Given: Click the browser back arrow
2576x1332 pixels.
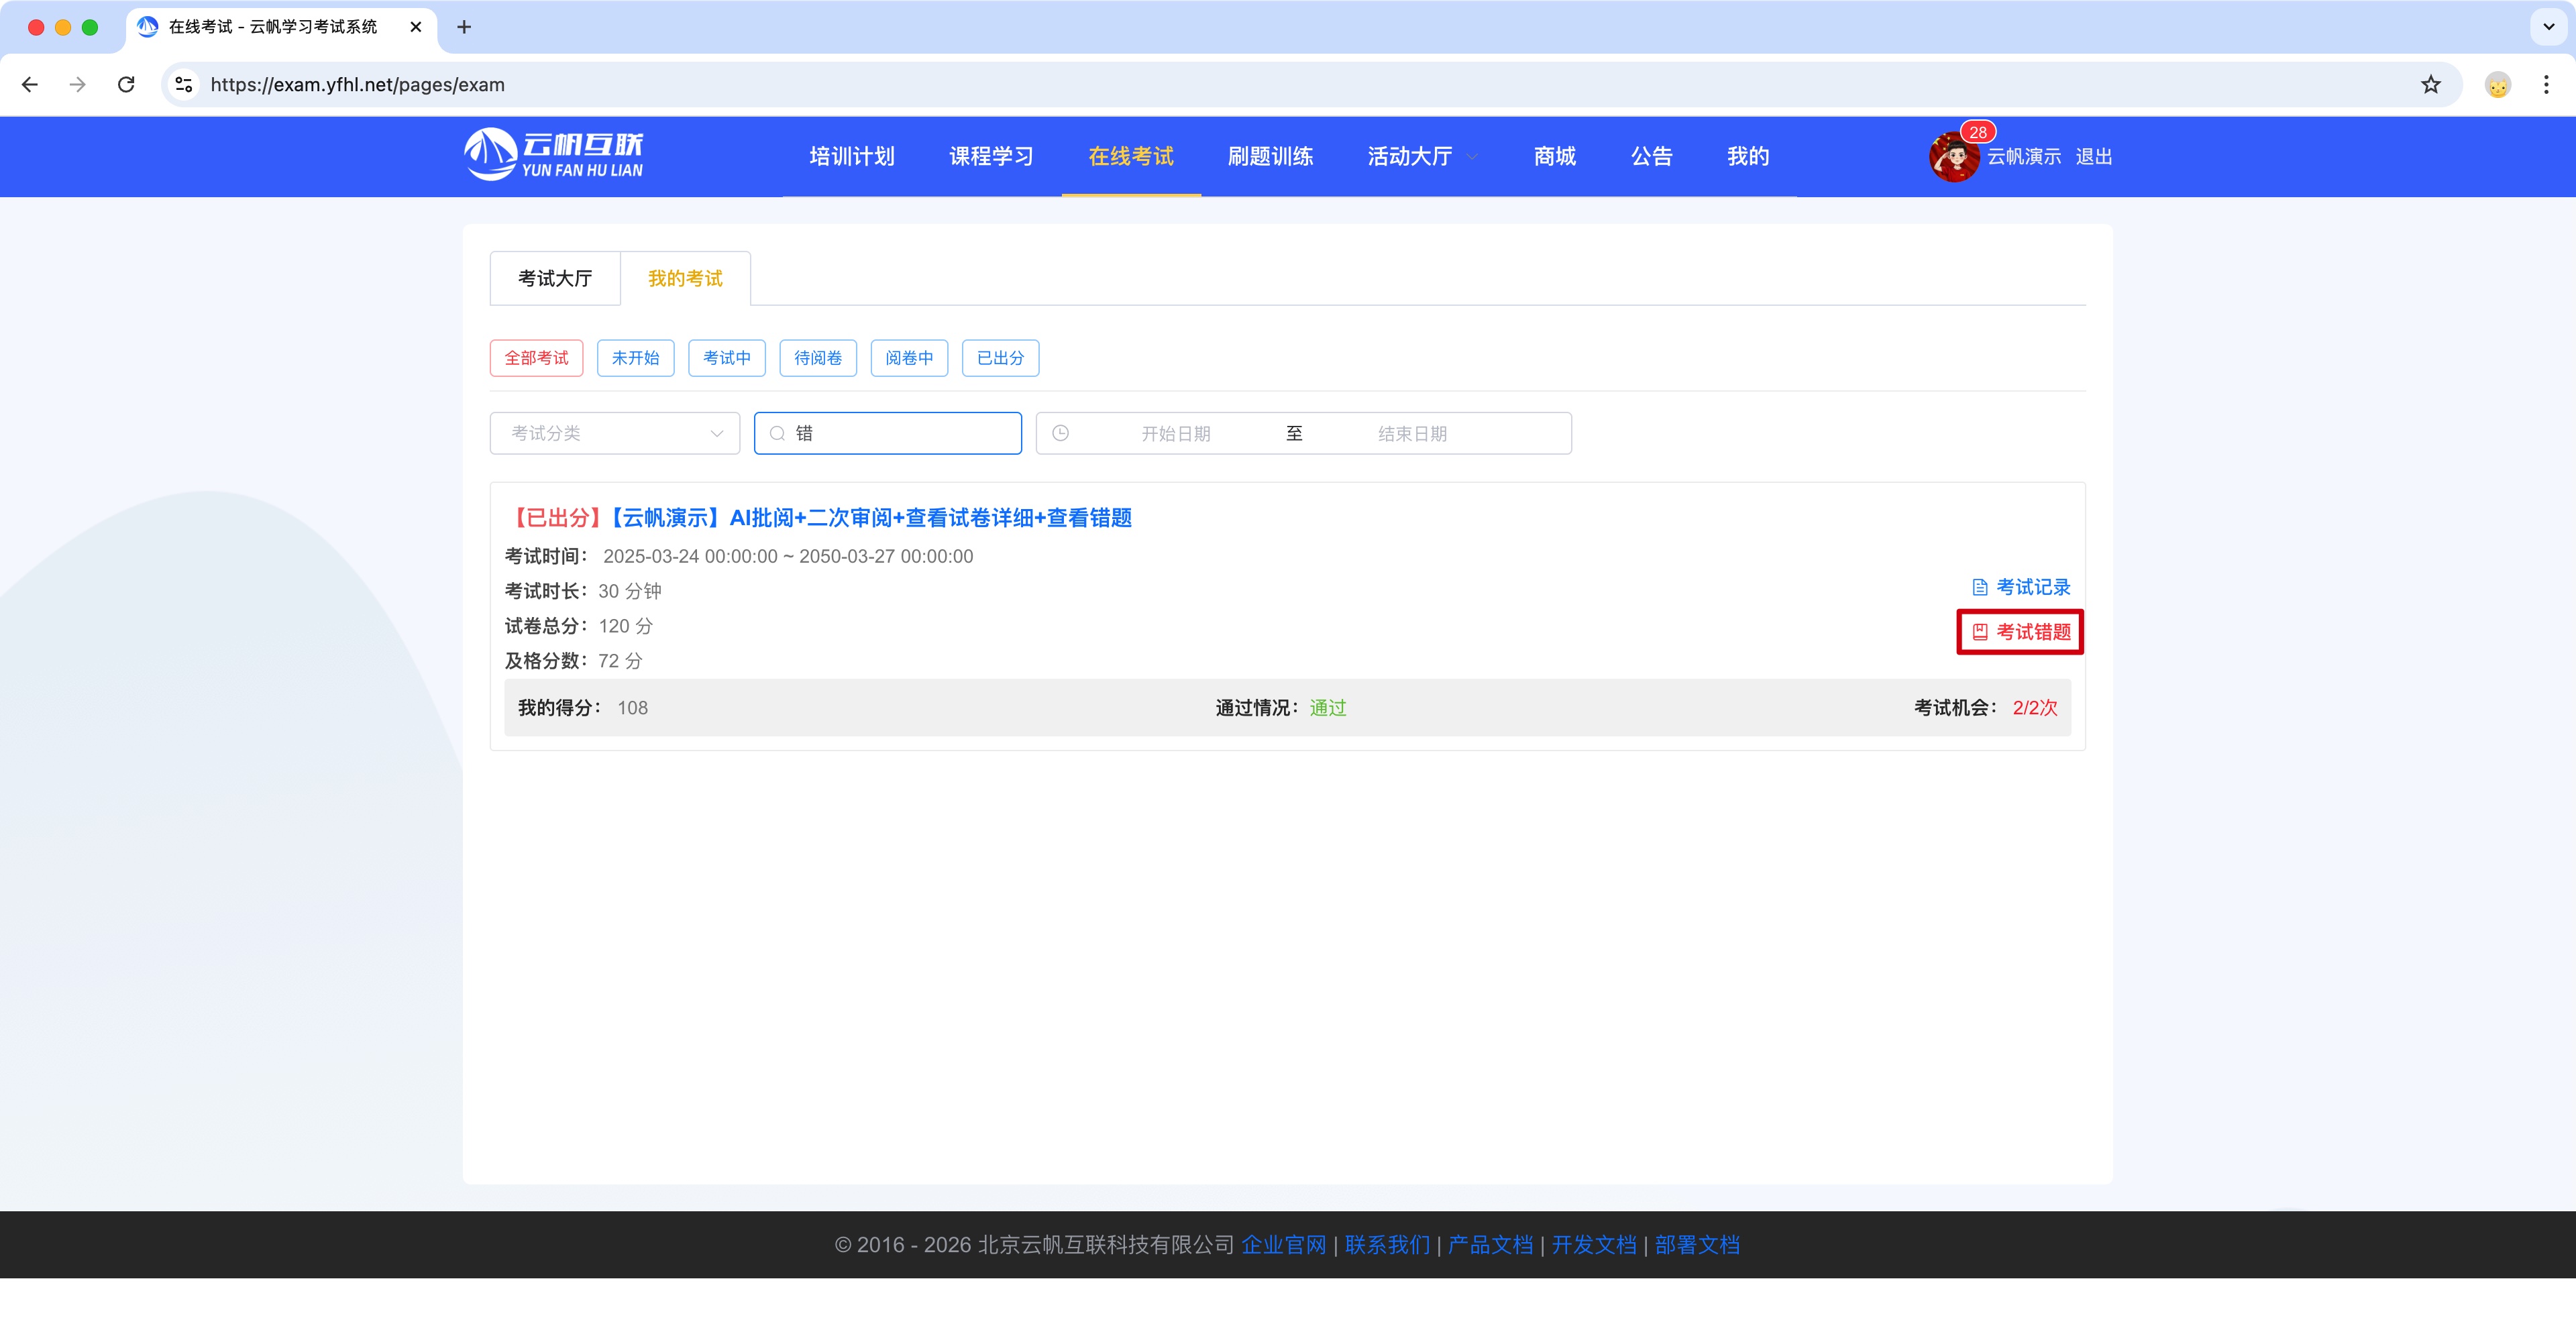Looking at the screenshot, I should (30, 85).
